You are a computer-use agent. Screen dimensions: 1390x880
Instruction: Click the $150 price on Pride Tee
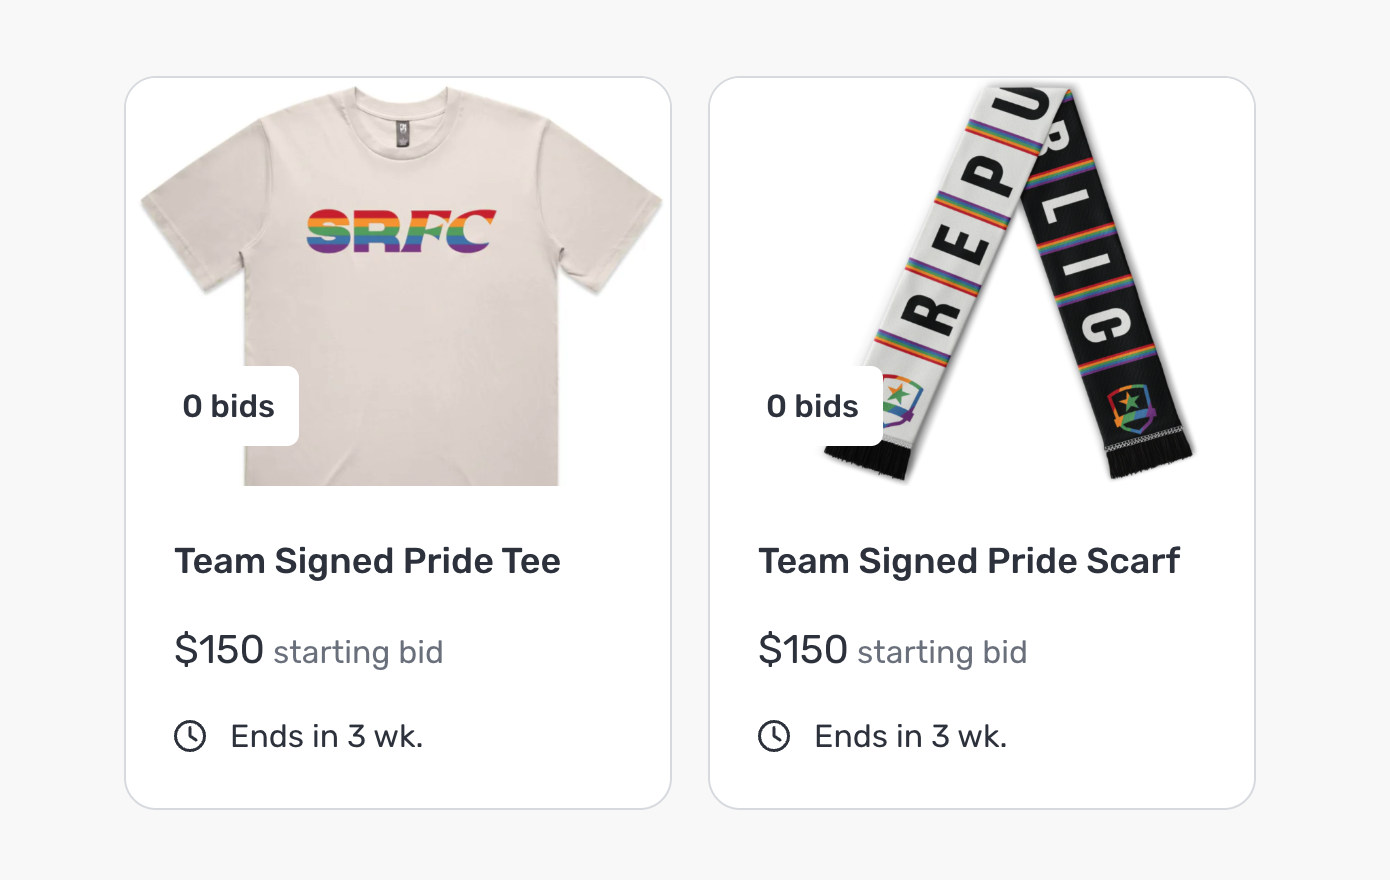tap(219, 650)
